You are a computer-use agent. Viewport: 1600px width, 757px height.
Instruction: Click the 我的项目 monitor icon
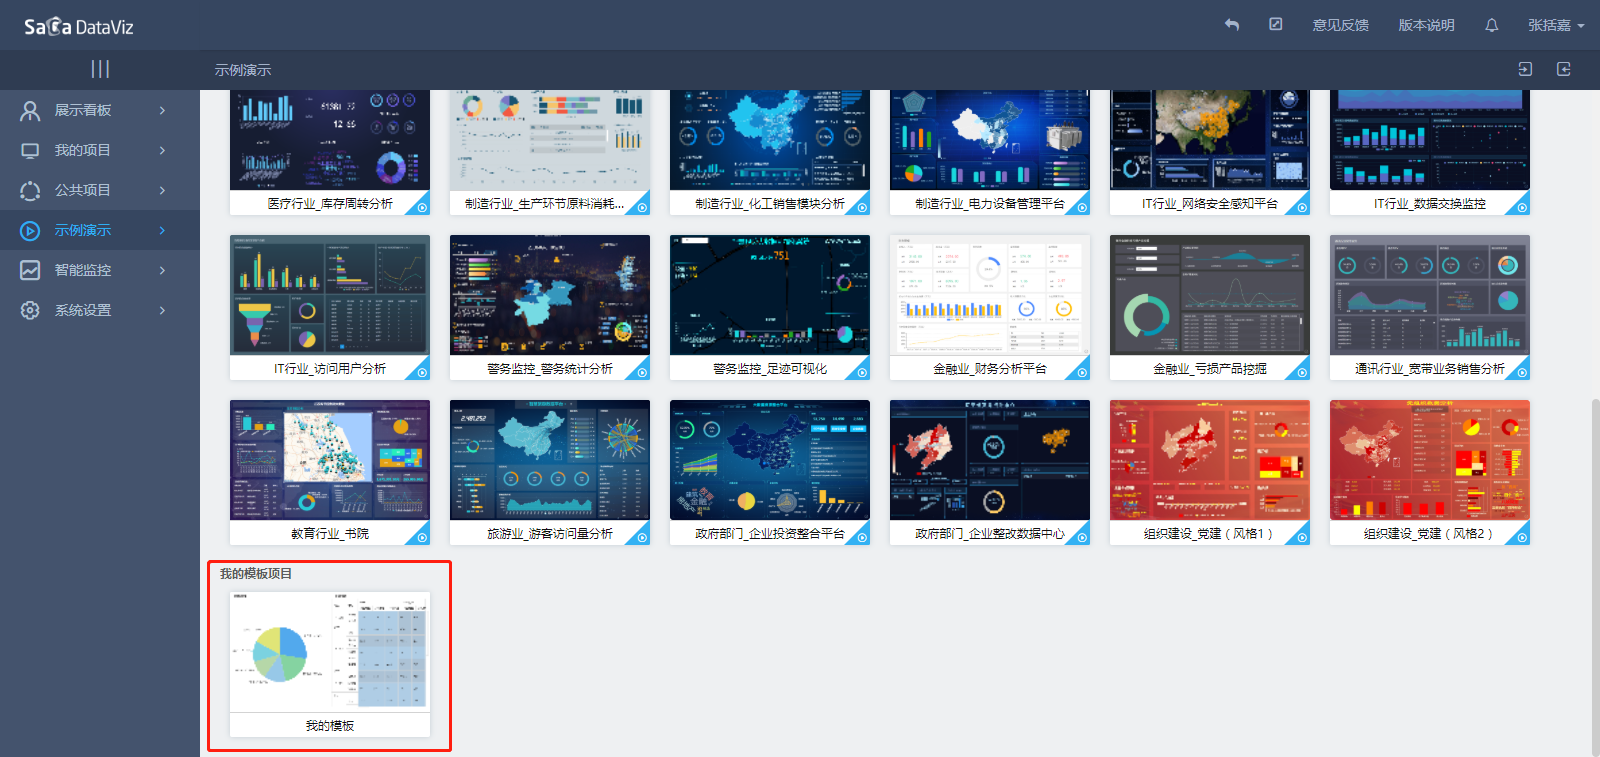tap(30, 150)
